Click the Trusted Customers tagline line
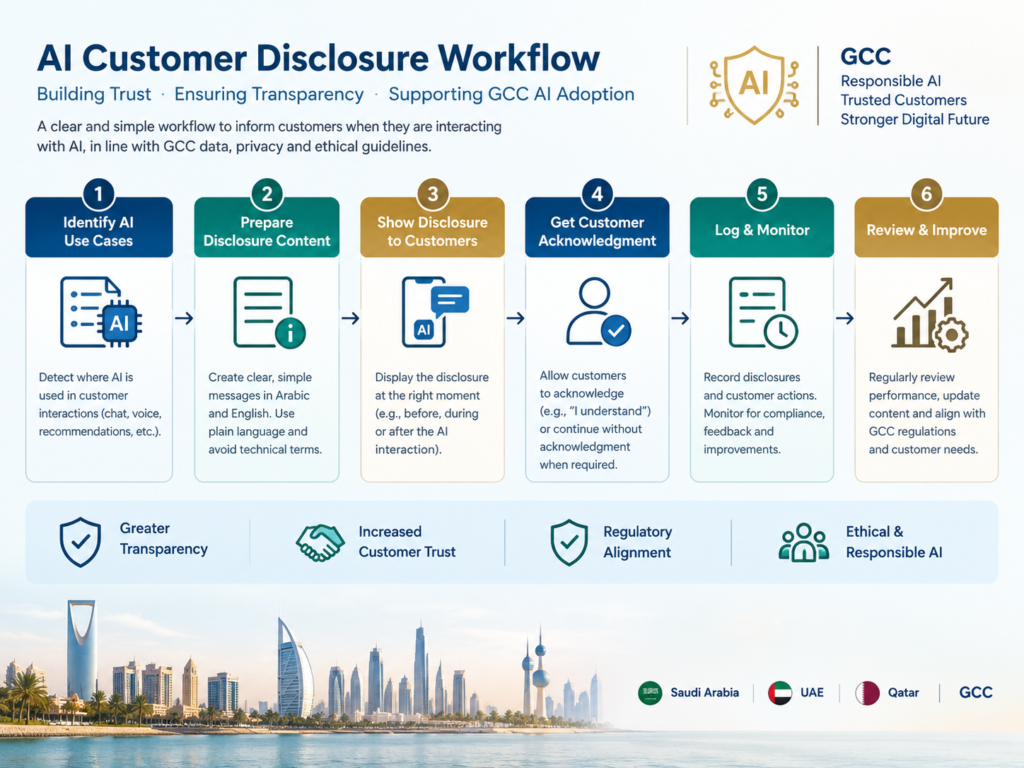Viewport: 1024px width, 768px height. [903, 100]
